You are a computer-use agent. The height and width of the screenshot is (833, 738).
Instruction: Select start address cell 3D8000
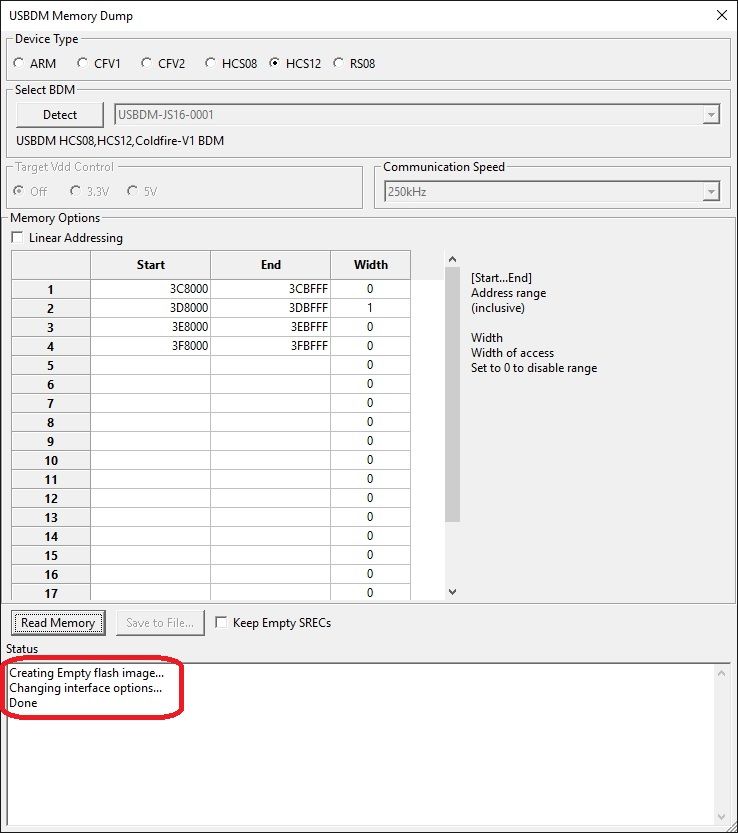[x=150, y=308]
